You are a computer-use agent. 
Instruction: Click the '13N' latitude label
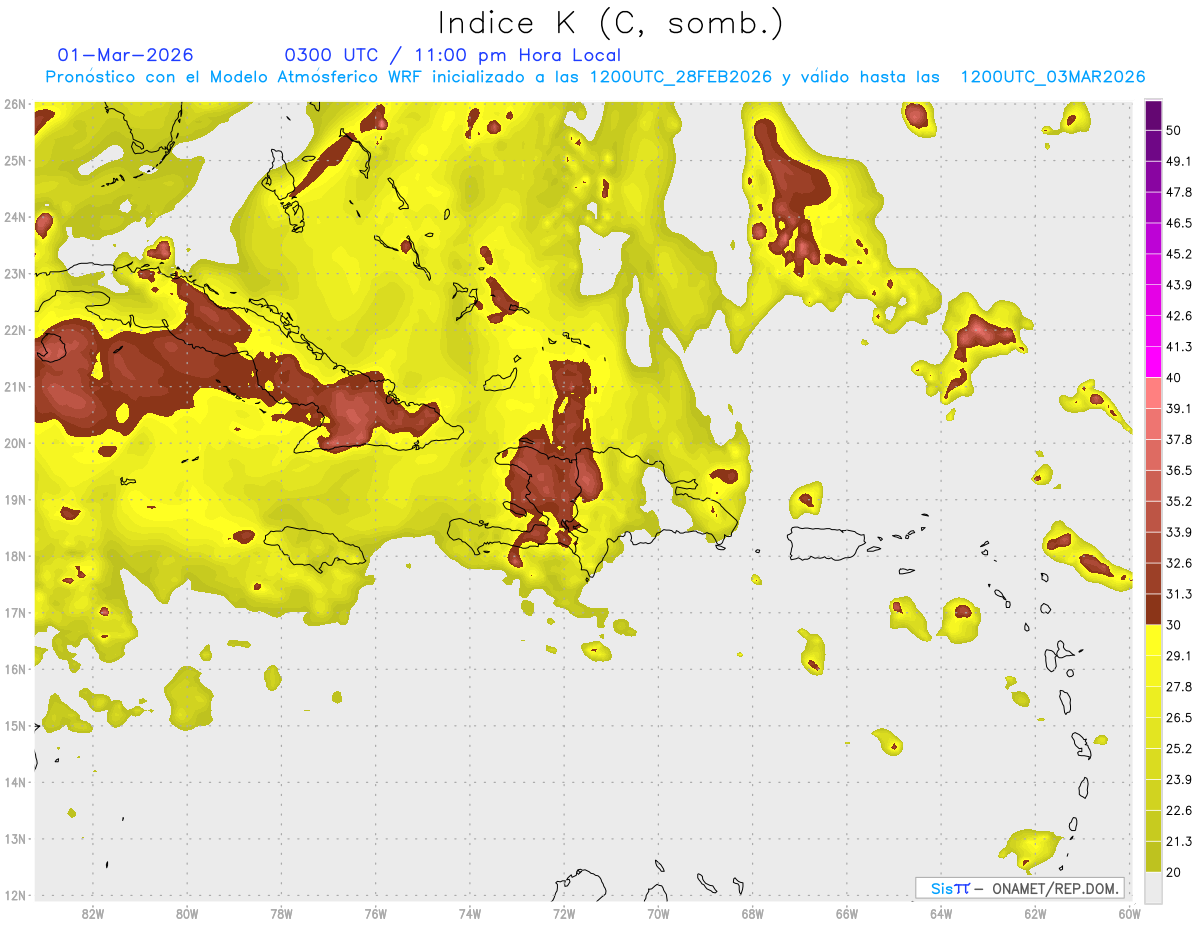[x=15, y=839]
